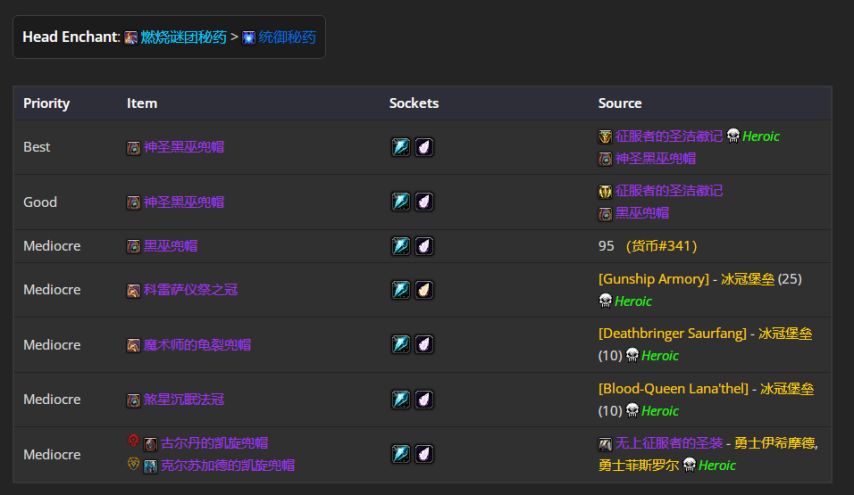Click the hood icon in the Best row

pyautogui.click(x=133, y=148)
